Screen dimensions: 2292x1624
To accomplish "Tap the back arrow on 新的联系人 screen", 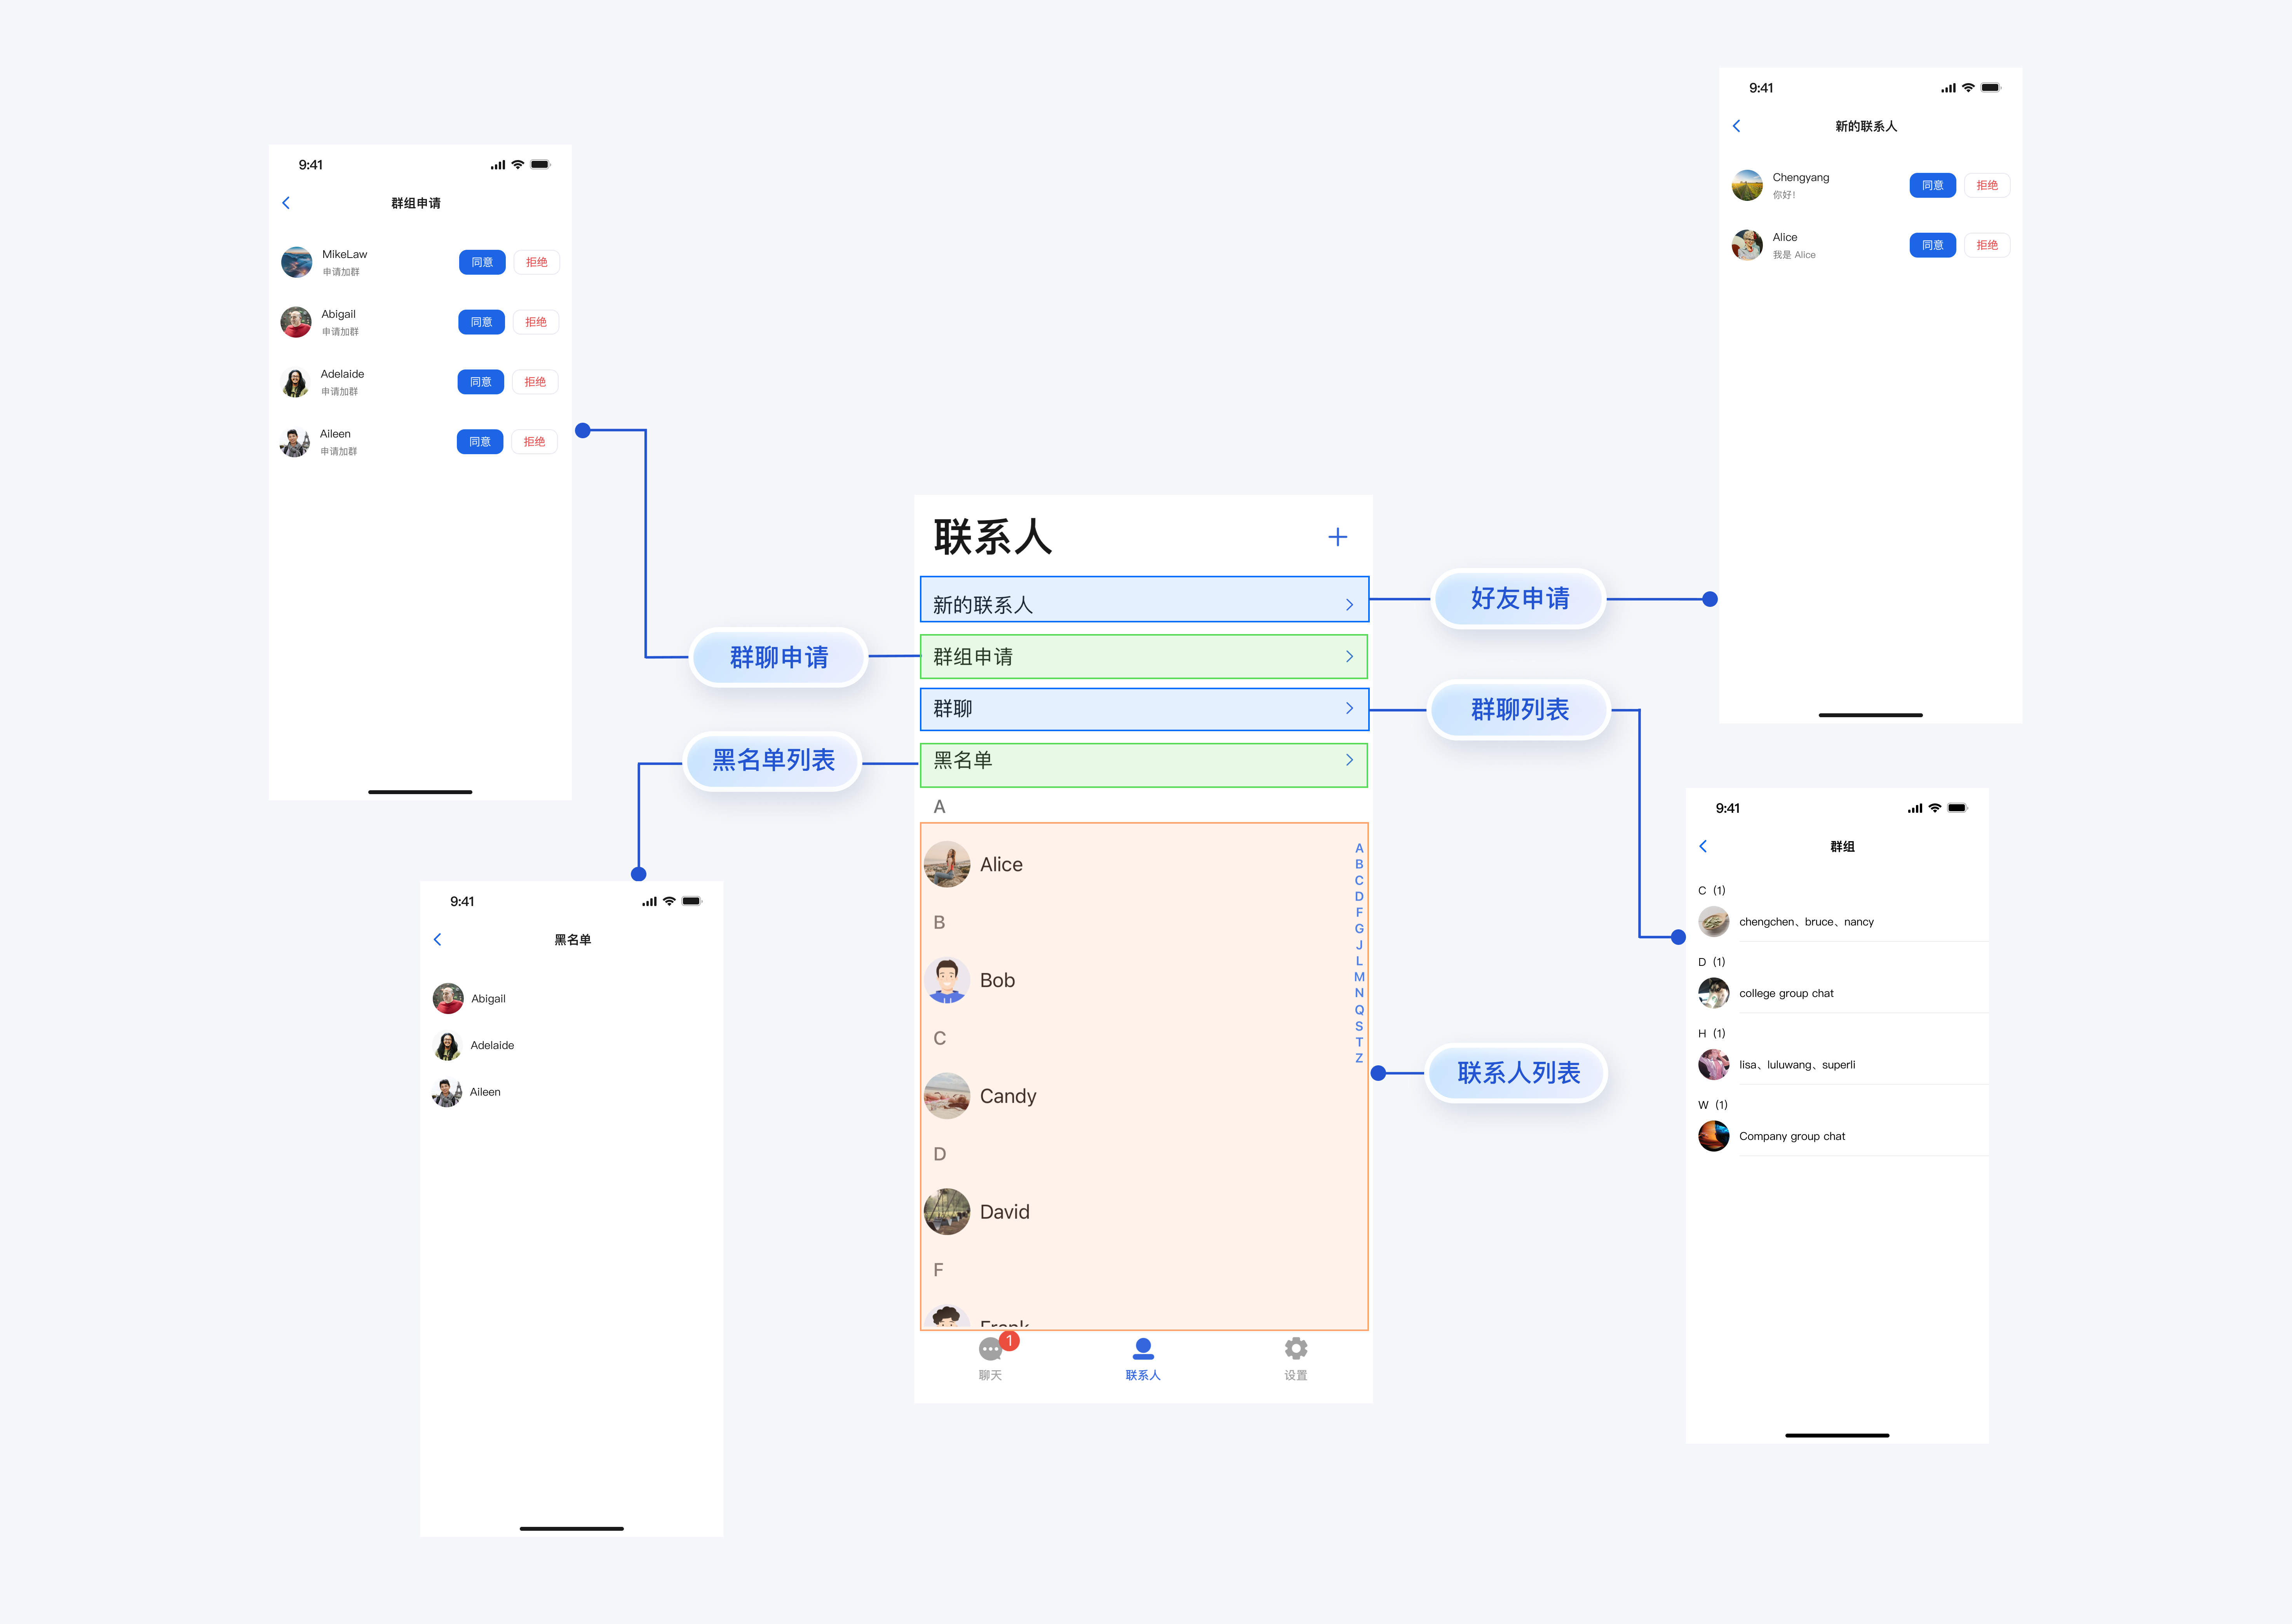I will [1736, 126].
